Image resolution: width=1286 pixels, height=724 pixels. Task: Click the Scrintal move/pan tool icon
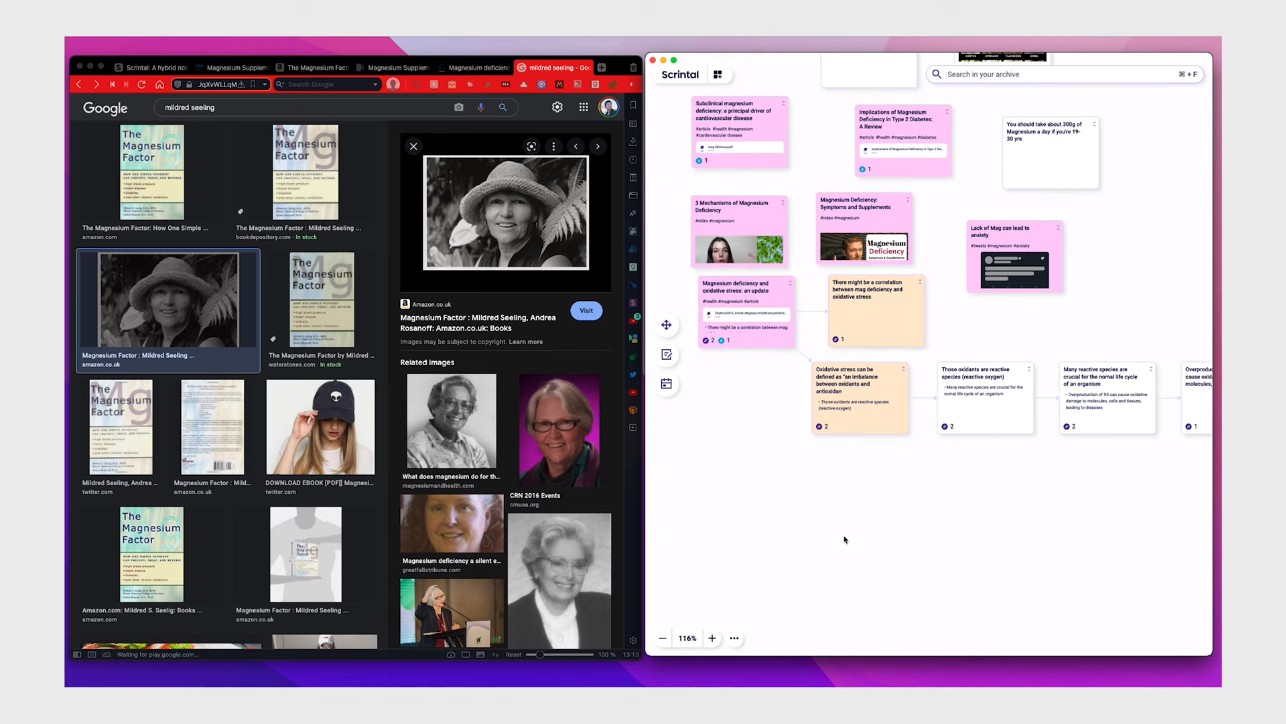click(666, 325)
